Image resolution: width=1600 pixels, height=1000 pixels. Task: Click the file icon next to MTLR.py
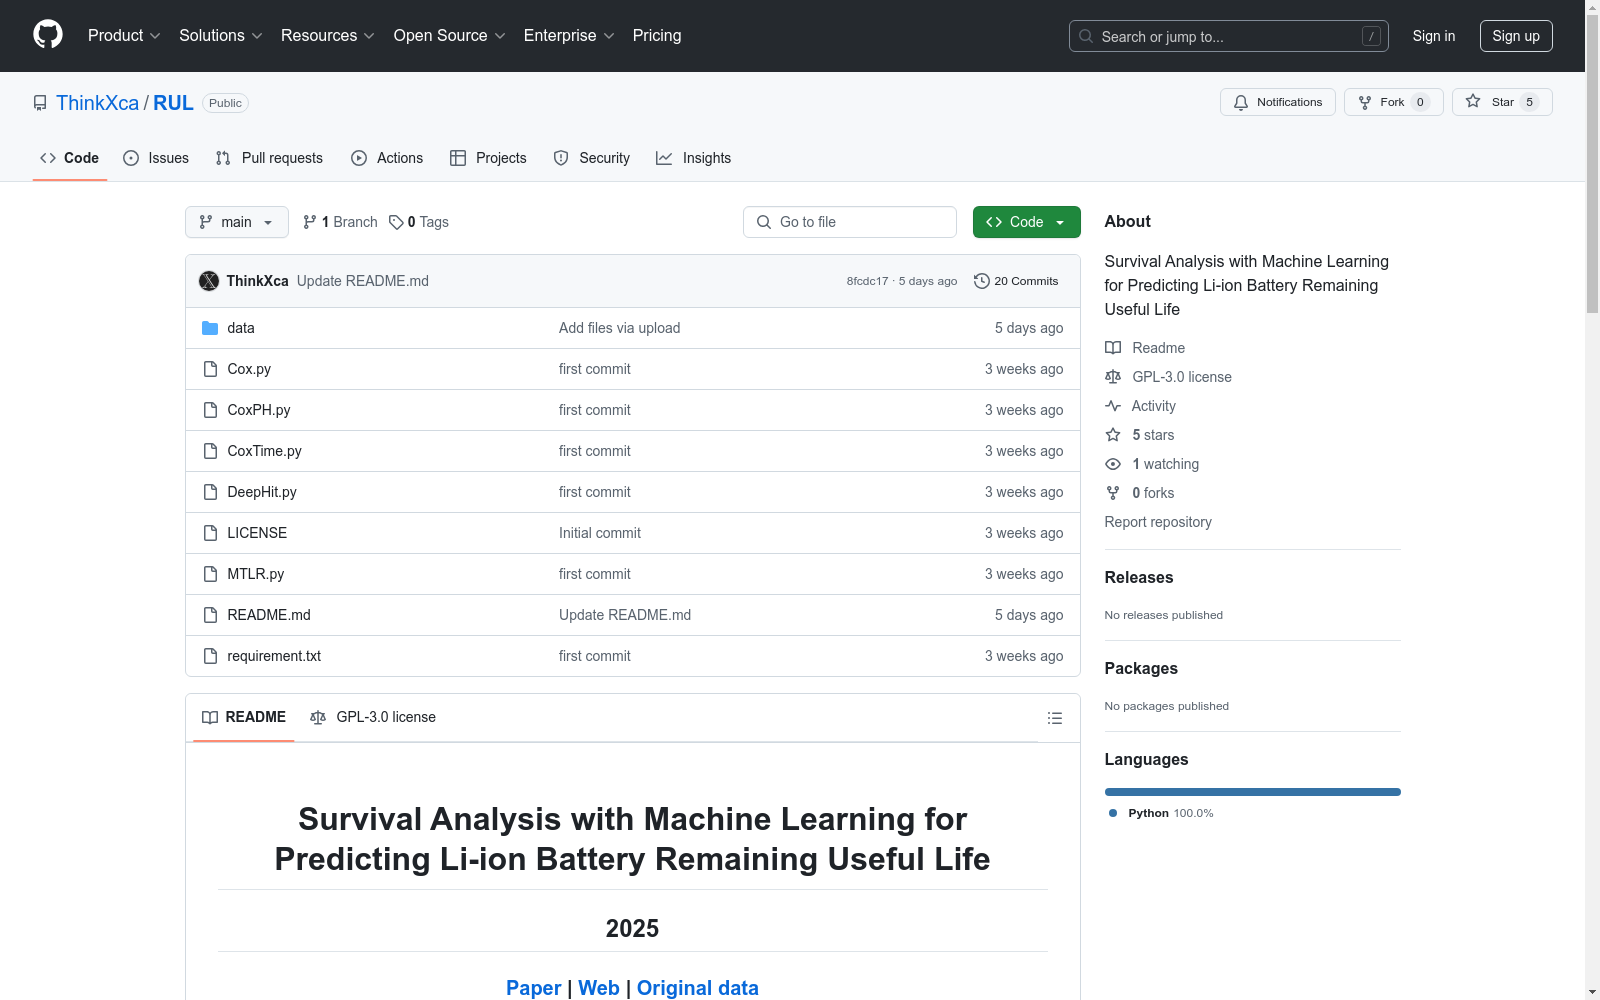coord(210,574)
